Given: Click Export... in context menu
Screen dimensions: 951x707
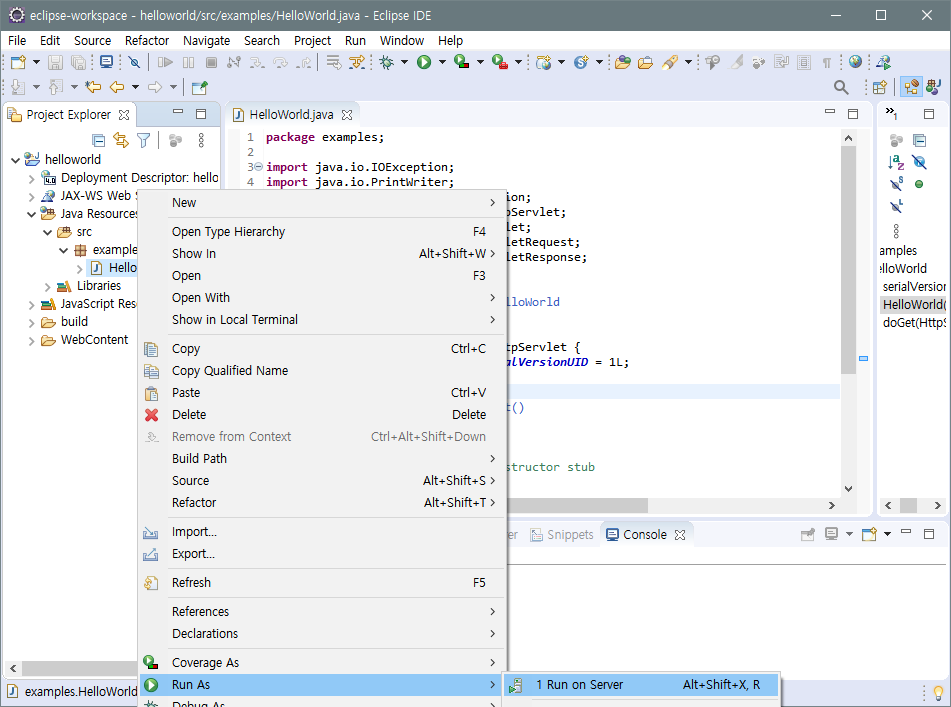Looking at the screenshot, I should coord(322,554).
